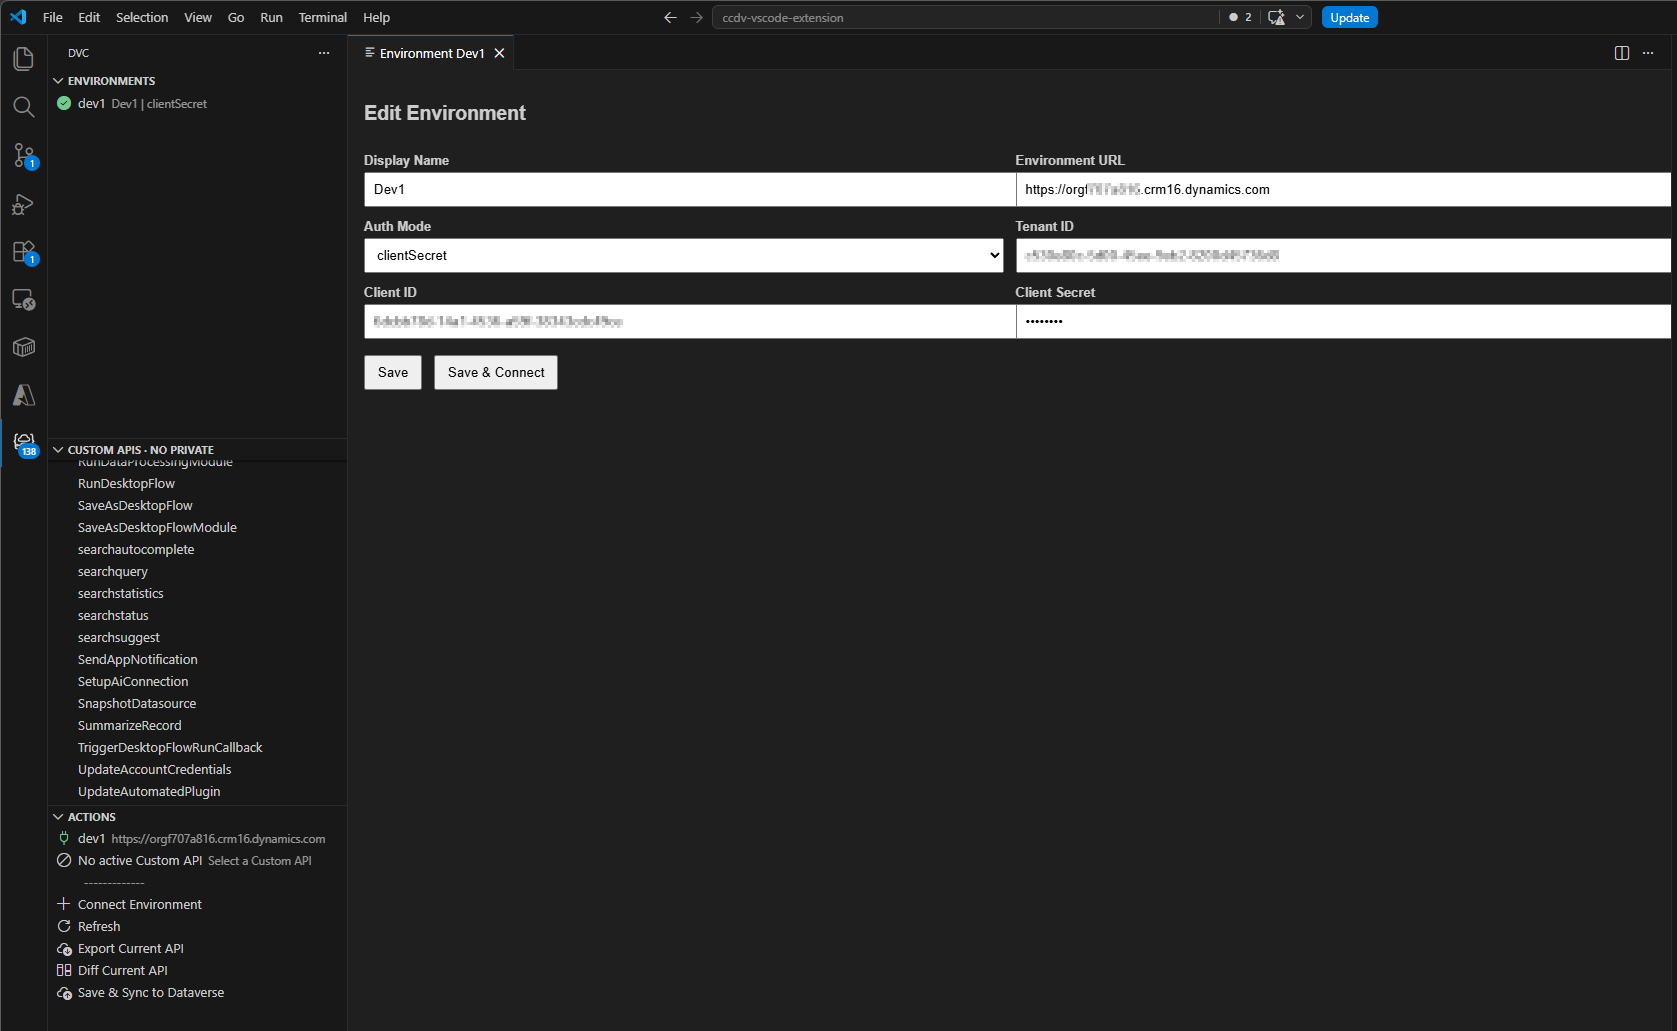Select SummarizeRecord custom API
Image resolution: width=1677 pixels, height=1031 pixels.
pyautogui.click(x=130, y=725)
